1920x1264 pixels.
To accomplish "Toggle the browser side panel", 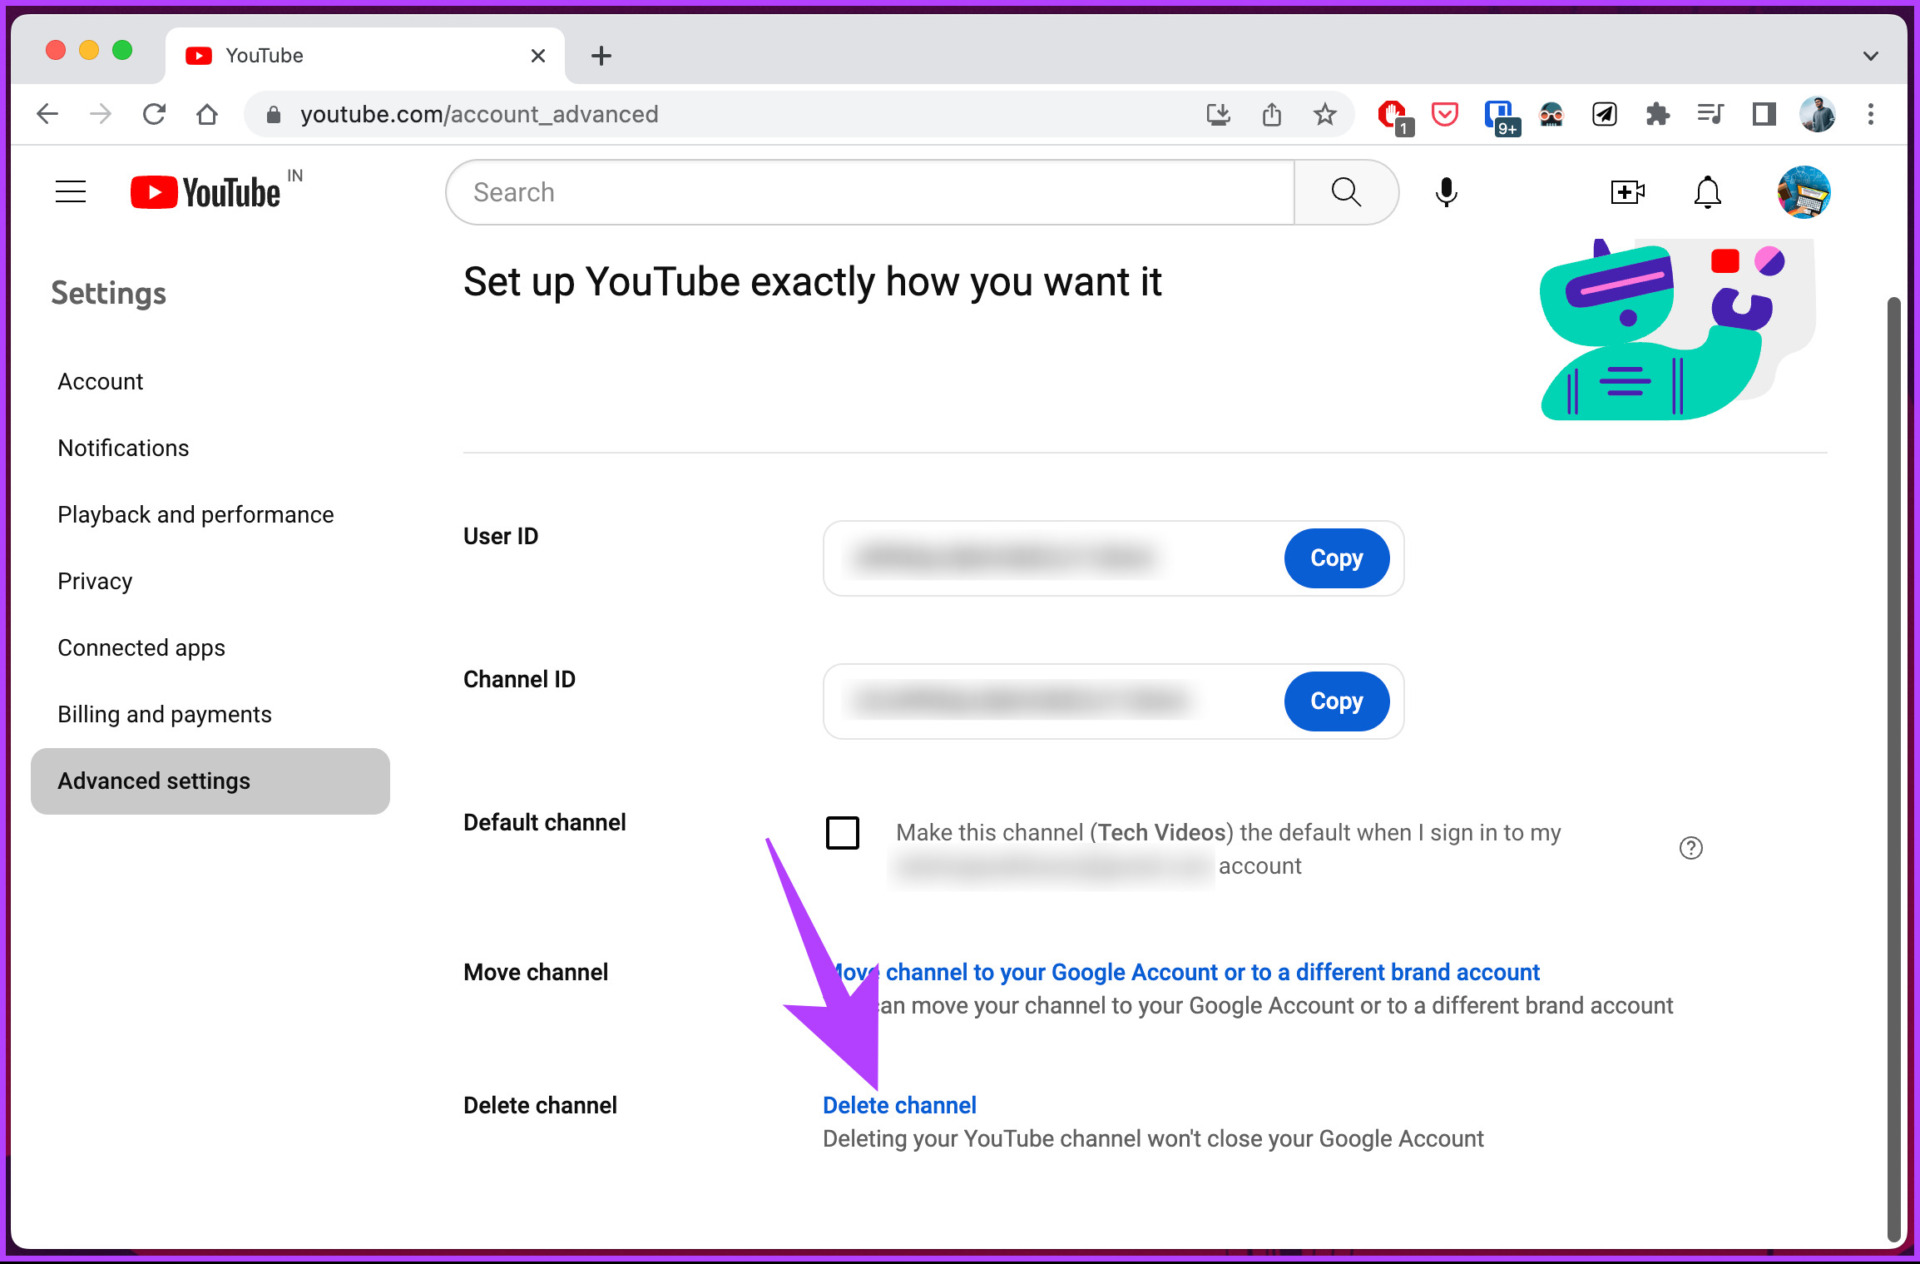I will click(1764, 114).
